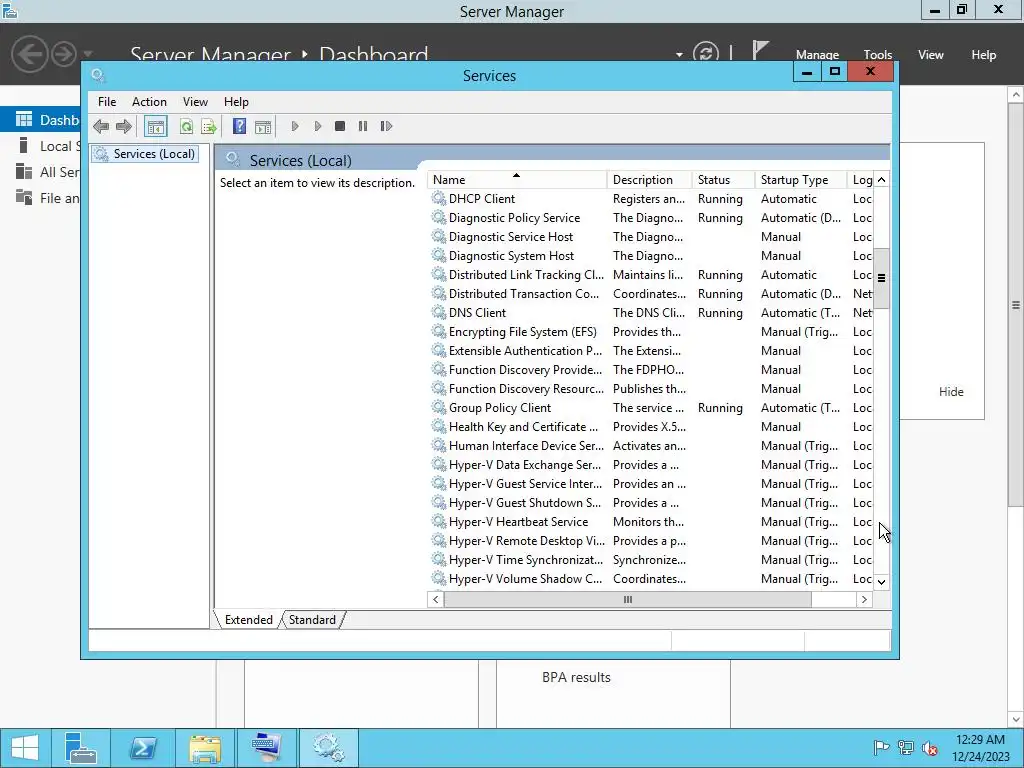Open Server Manager from the taskbar
Screen dimensions: 1024x768
point(81,748)
